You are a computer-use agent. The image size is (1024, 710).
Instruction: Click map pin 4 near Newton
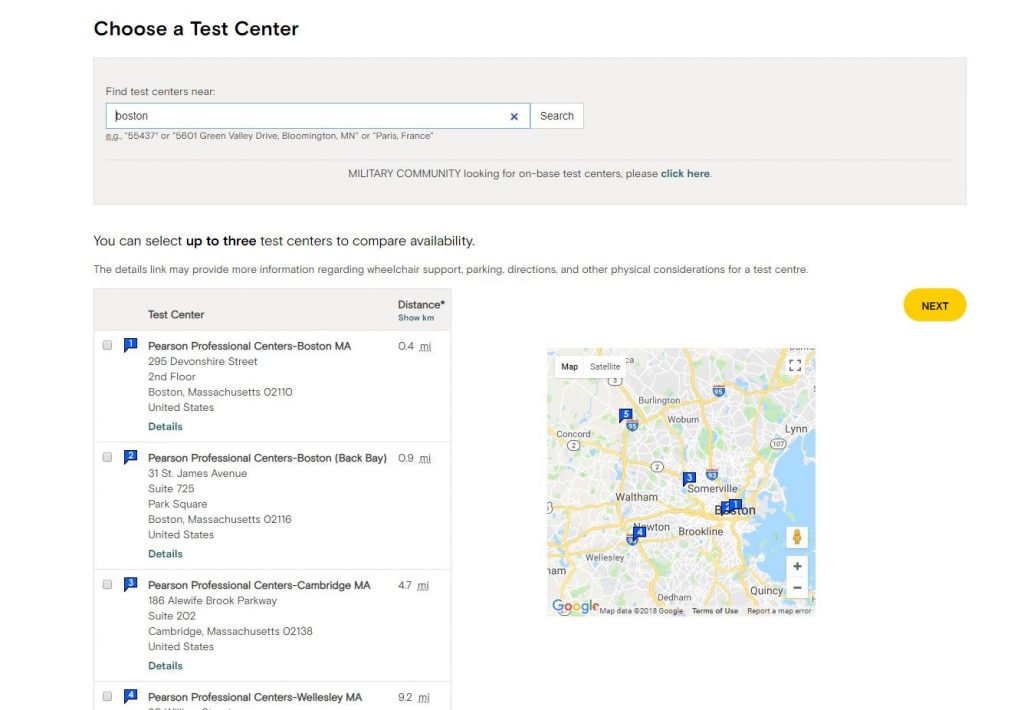[x=639, y=533]
